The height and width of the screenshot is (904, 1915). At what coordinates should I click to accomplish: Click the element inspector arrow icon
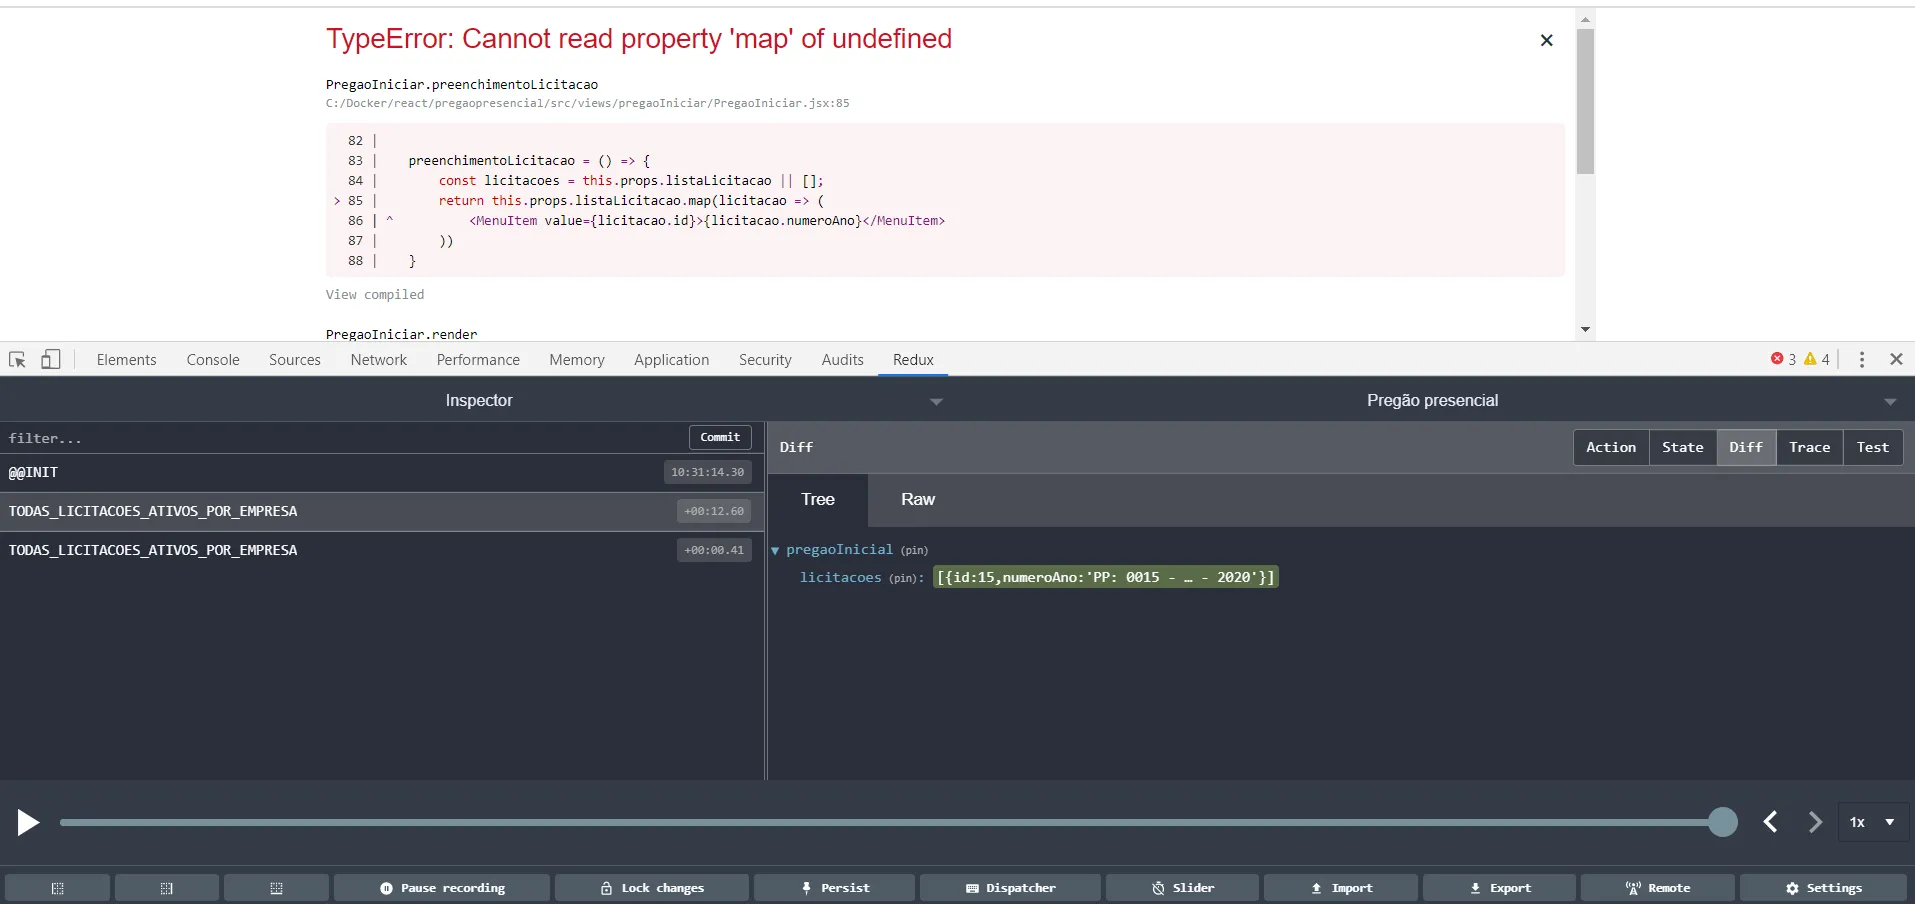[17, 360]
